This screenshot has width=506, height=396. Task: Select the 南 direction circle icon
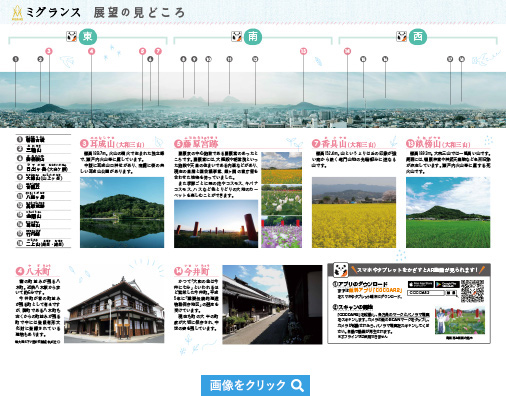(x=253, y=36)
